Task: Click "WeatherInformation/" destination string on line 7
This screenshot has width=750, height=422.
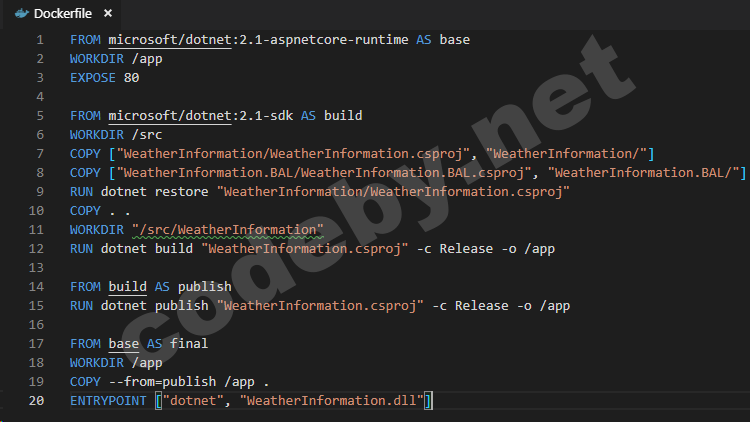Action: [566, 154]
